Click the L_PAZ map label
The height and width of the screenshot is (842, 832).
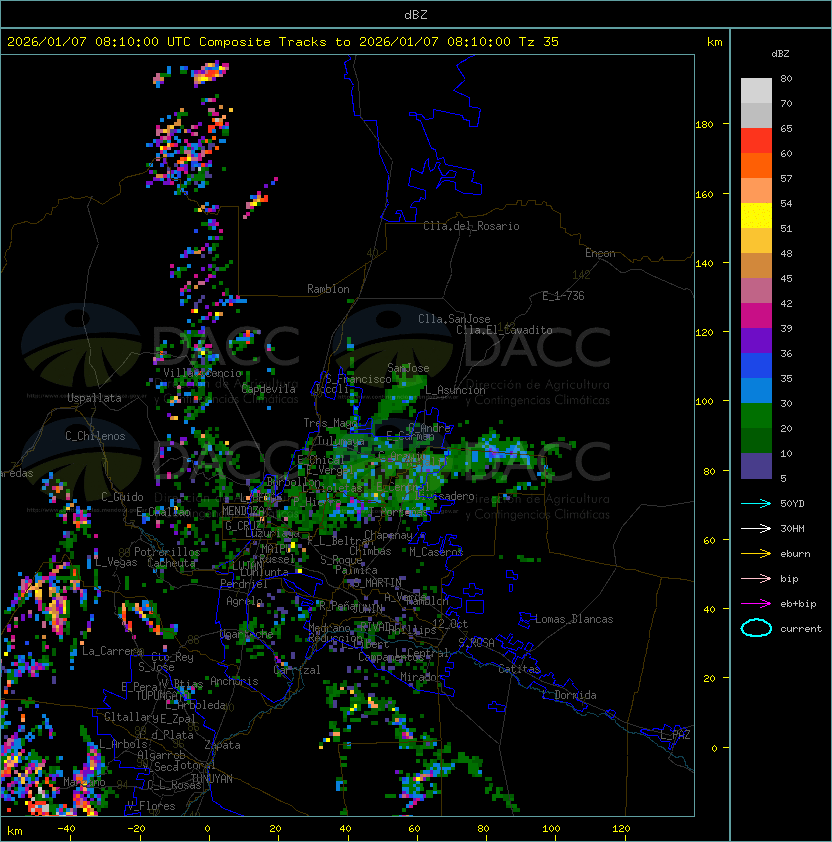(x=675, y=735)
